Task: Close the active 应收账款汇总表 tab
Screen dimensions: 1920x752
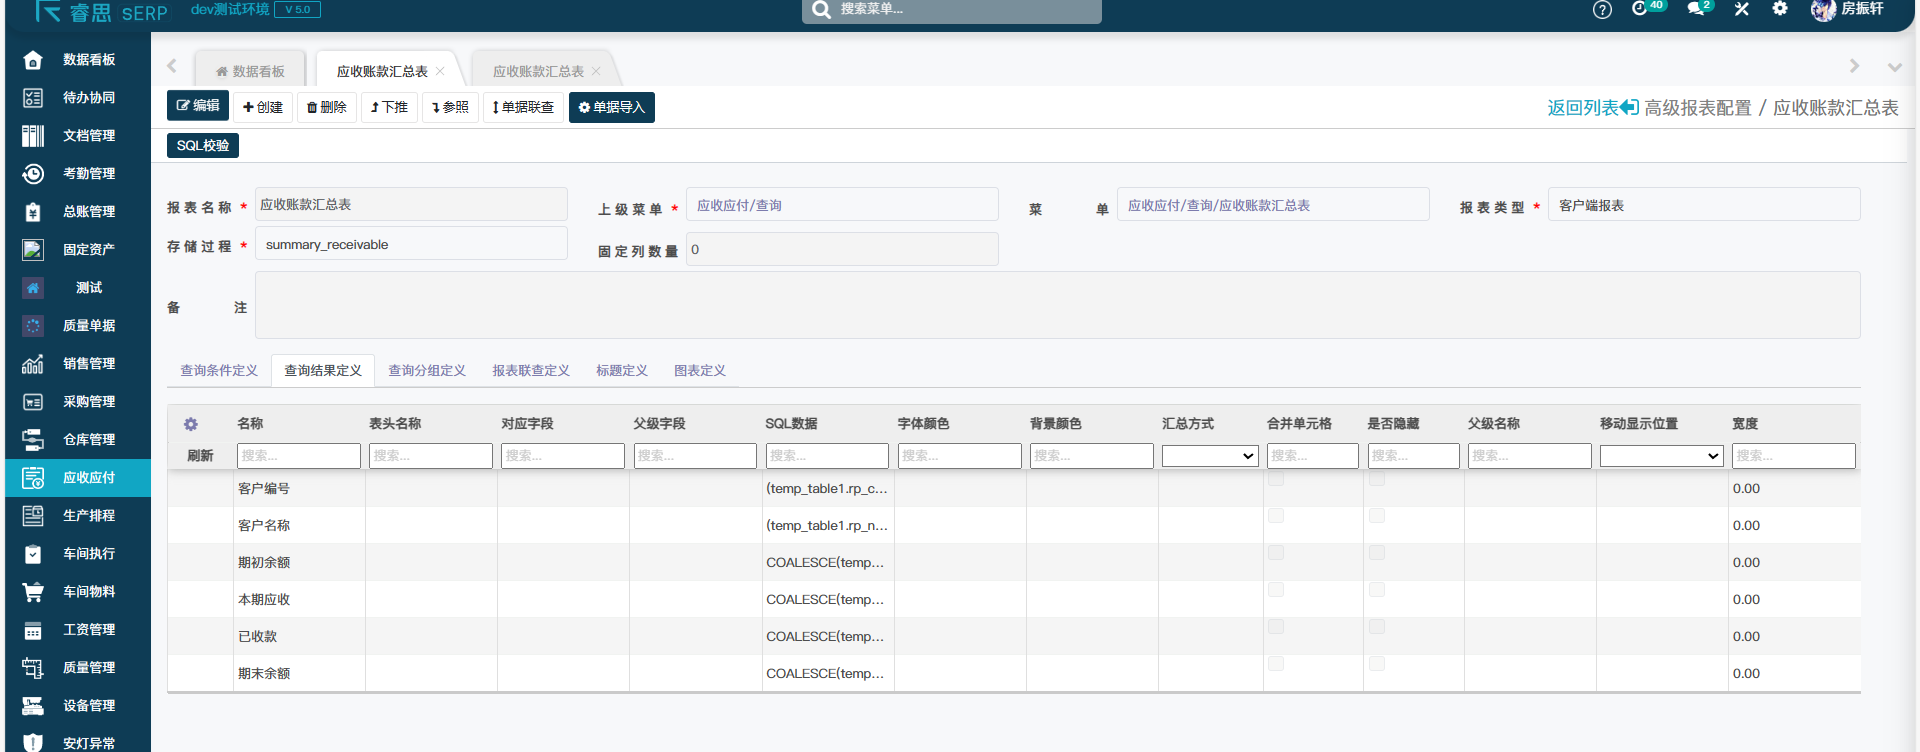Action: pyautogui.click(x=440, y=71)
